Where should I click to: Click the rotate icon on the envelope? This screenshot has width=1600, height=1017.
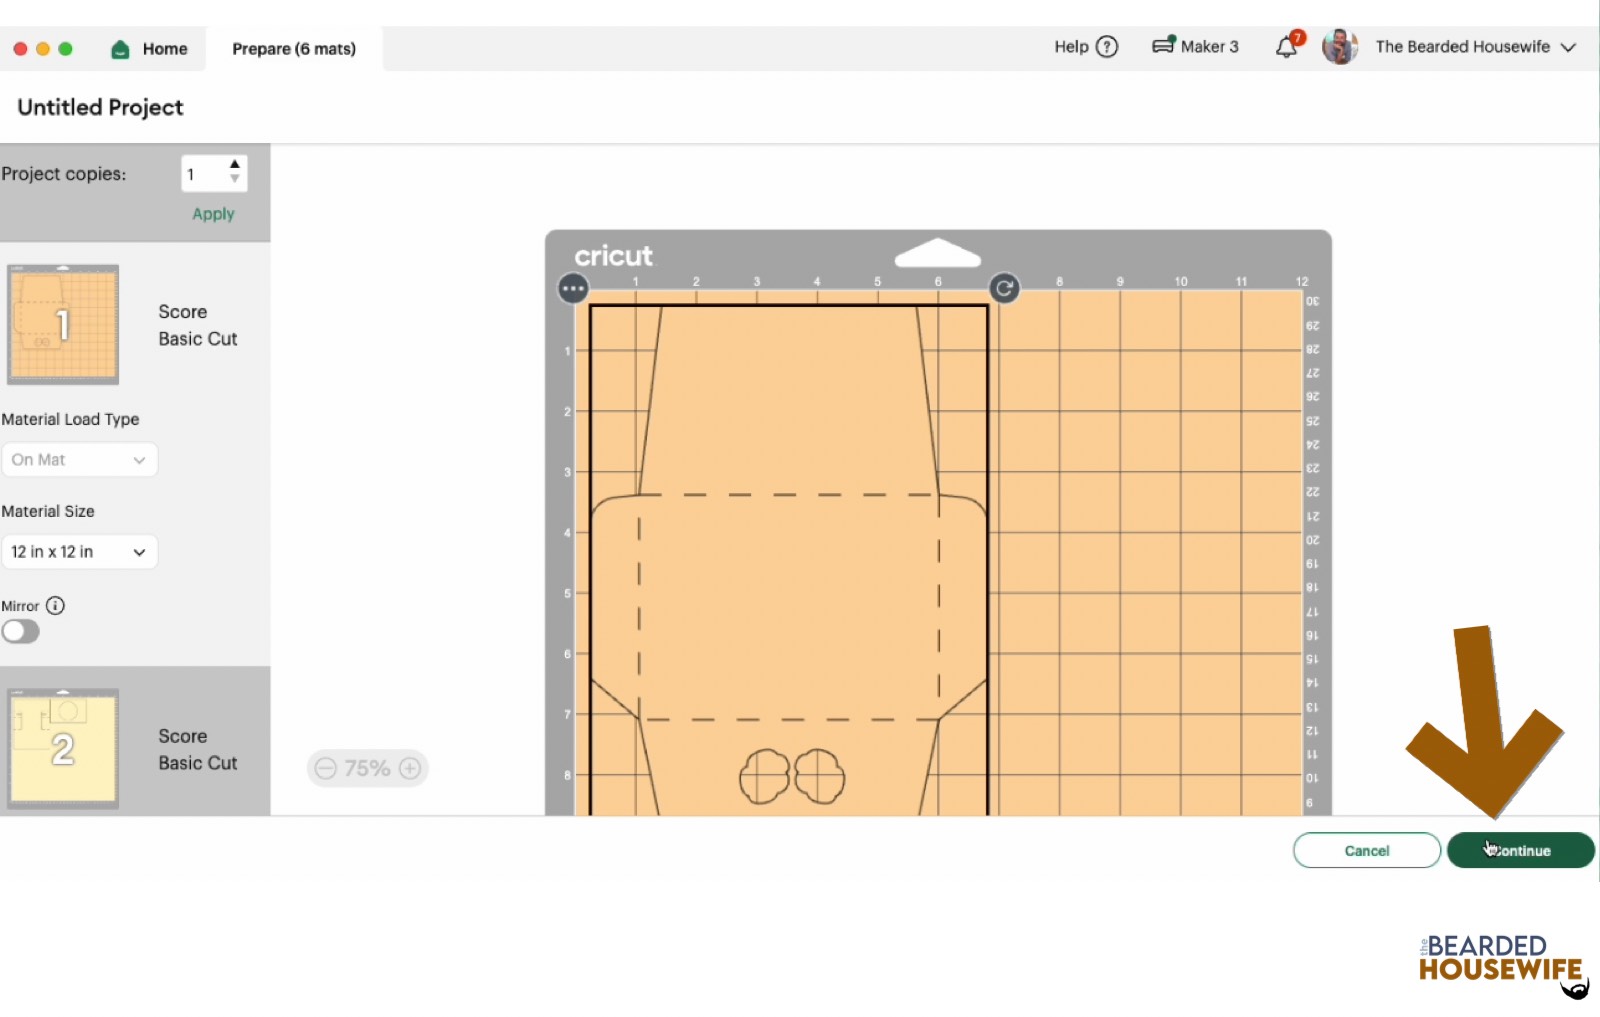click(x=1004, y=289)
